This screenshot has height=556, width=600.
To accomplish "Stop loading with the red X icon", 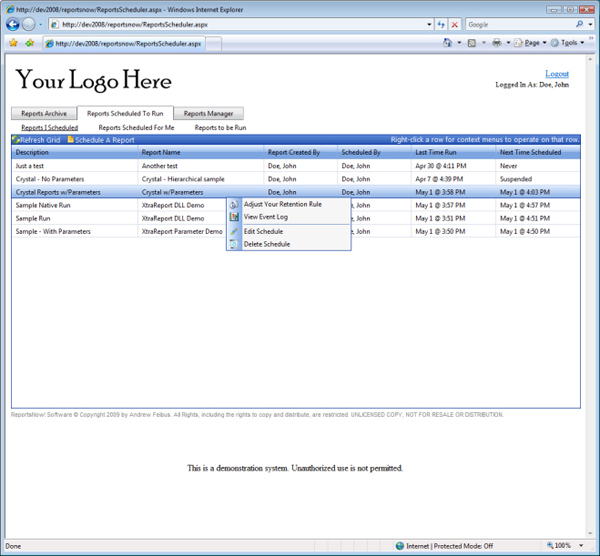I will click(x=455, y=24).
